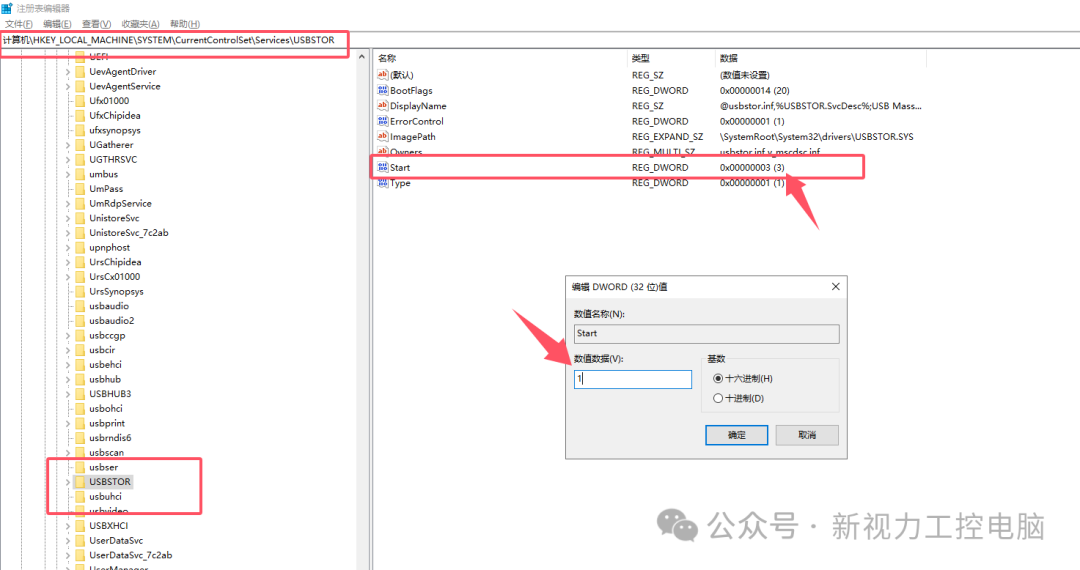
Task: Expand the UevAgentDriver tree node
Action: coord(68,72)
